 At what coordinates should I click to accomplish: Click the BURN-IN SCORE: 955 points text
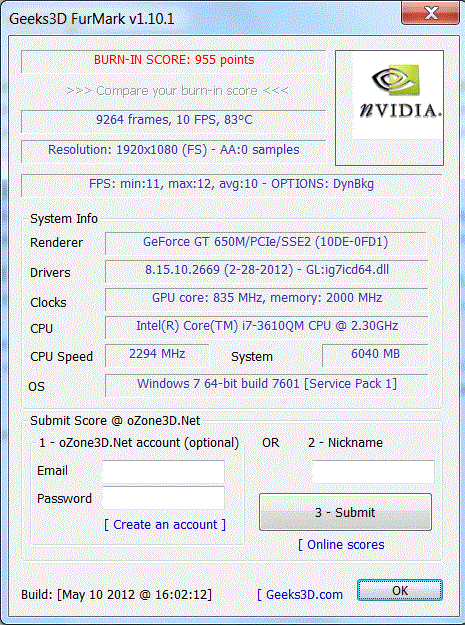pyautogui.click(x=174, y=60)
